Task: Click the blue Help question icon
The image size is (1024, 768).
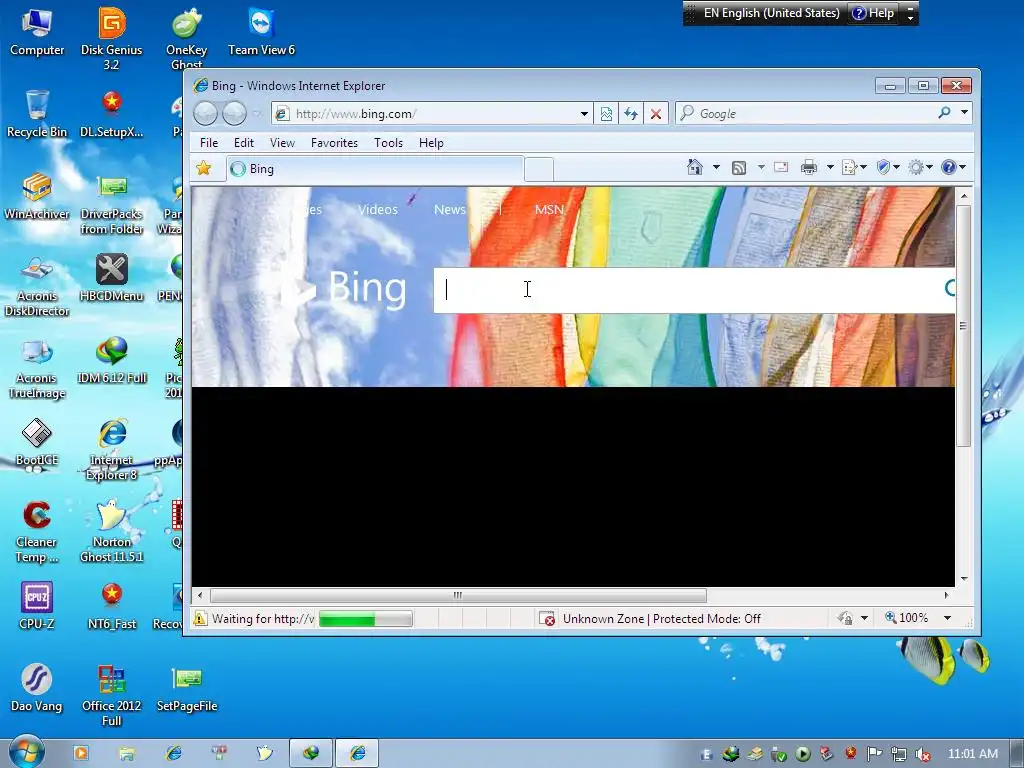Action: click(x=948, y=168)
